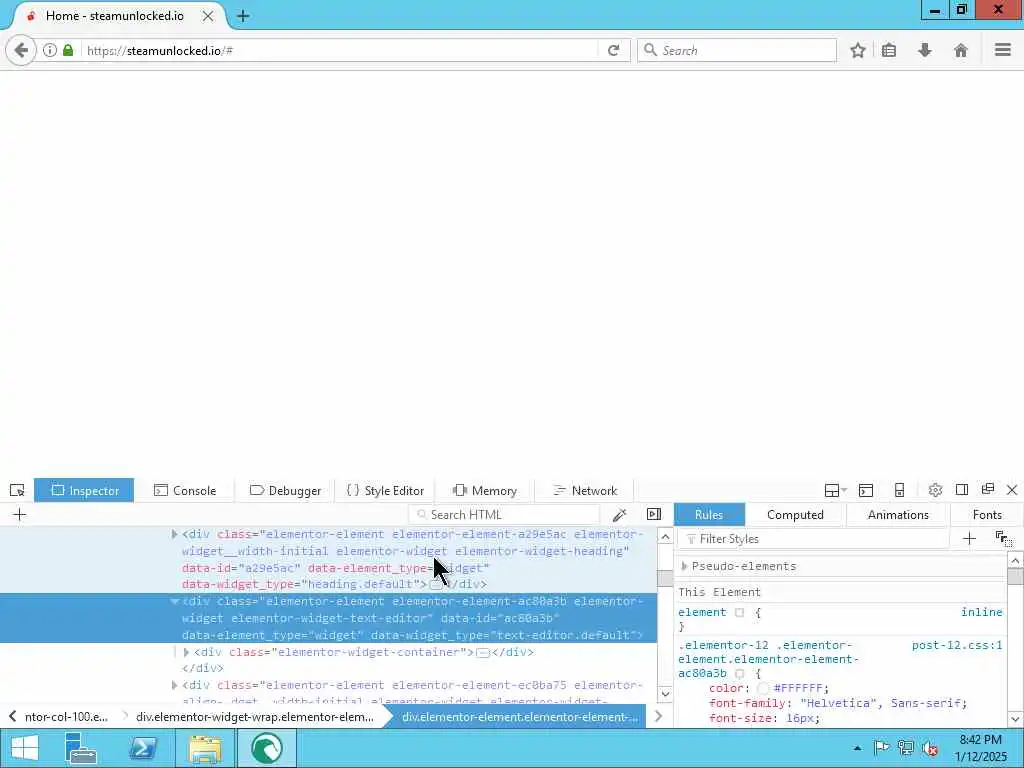
Task: Switch to the Inspector tab
Action: pyautogui.click(x=84, y=490)
